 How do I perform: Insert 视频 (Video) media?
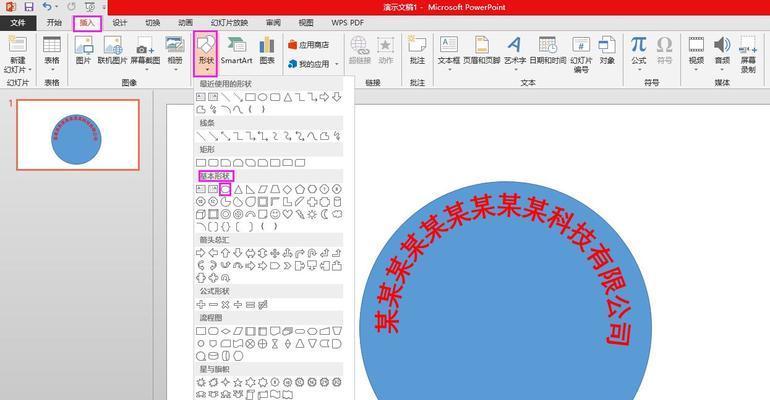(x=696, y=53)
